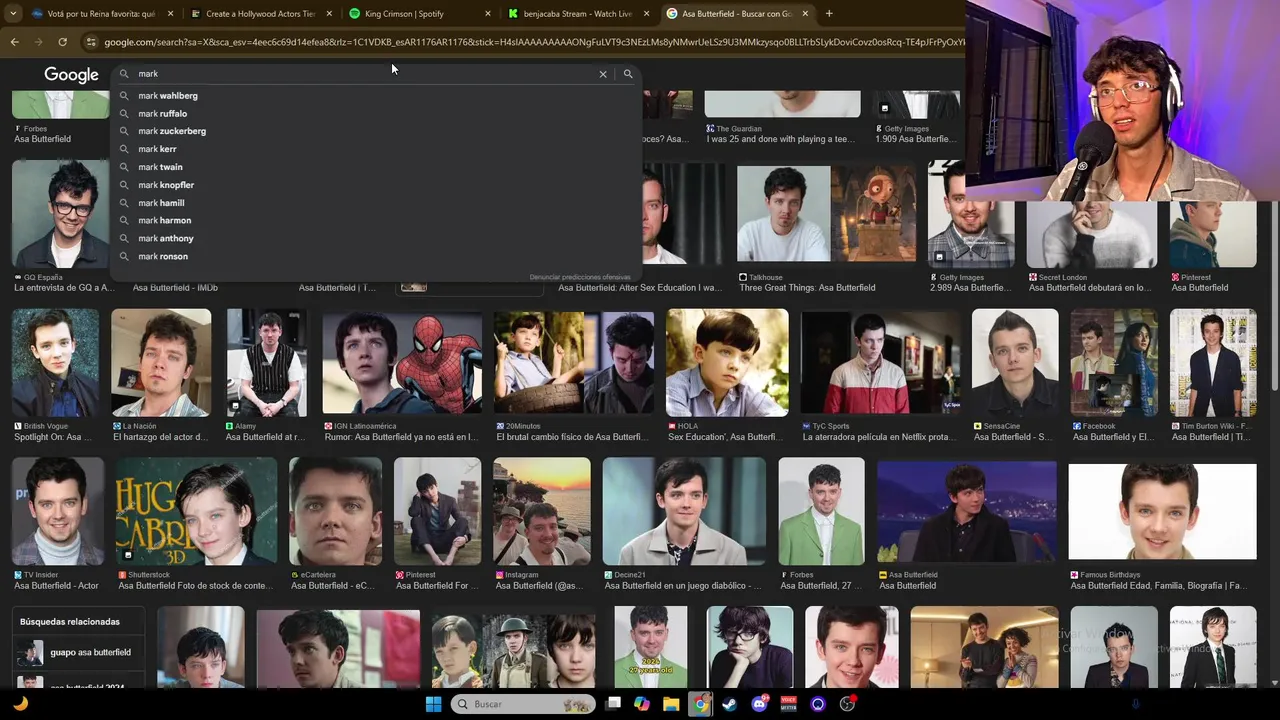
Task: Click the 'Búsquedas relacionadas' heading
Action: [70, 622]
